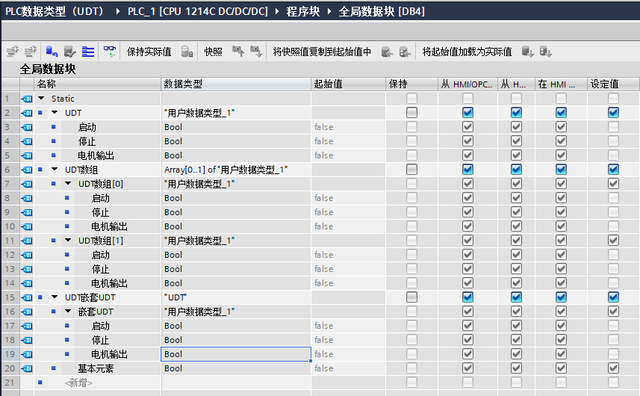The height and width of the screenshot is (396, 640).
Task: Collapse the UDT数组[0] node
Action: coord(68,184)
